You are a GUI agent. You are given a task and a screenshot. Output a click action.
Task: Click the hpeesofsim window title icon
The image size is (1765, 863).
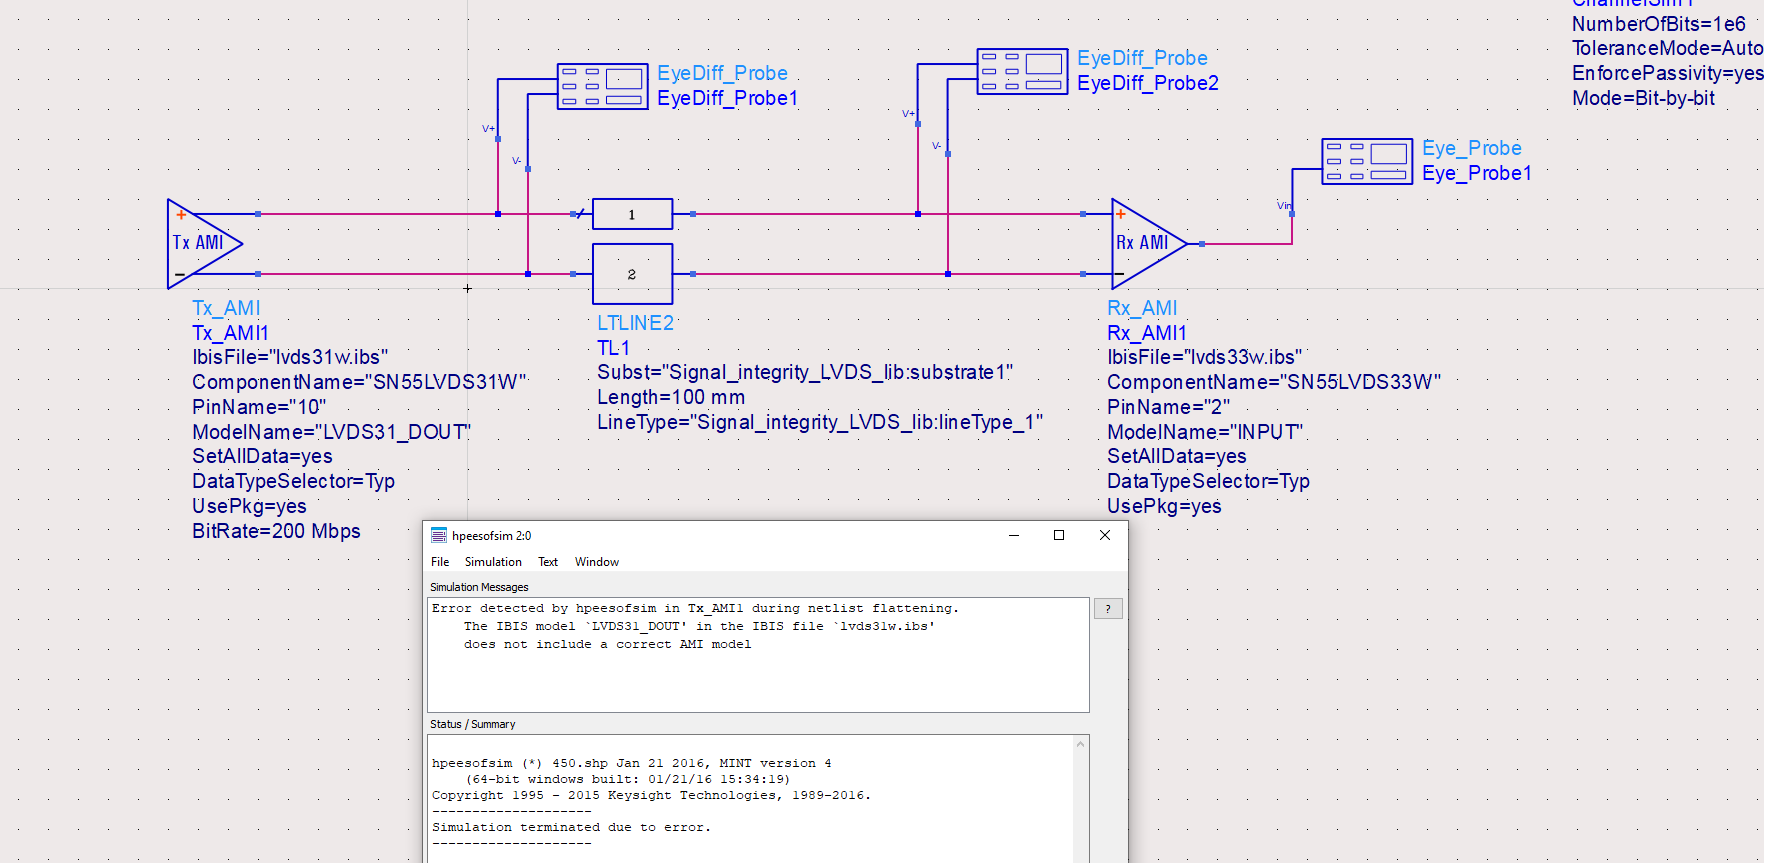tap(439, 536)
